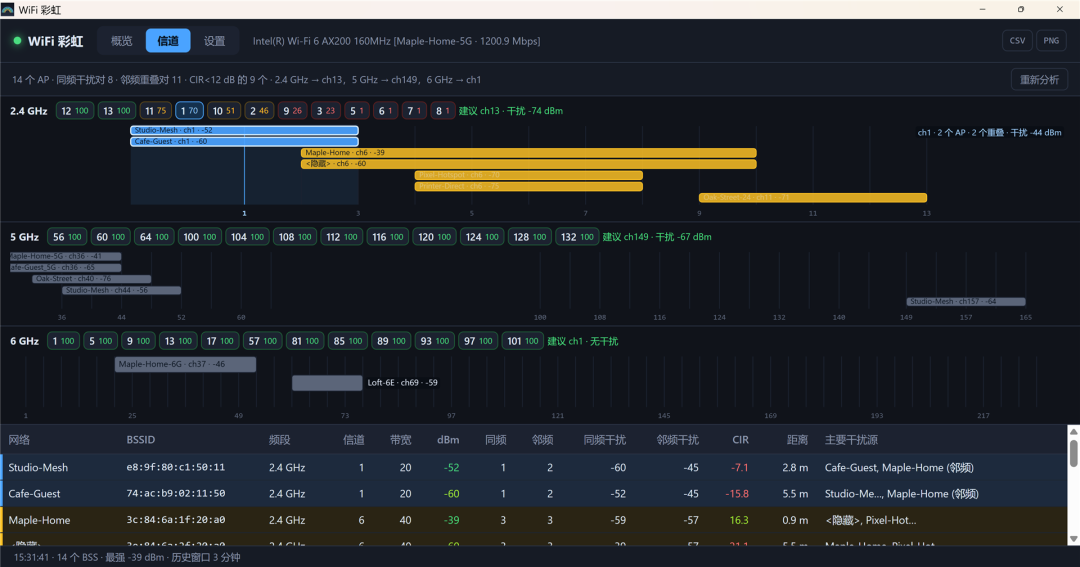Select 2.4 GHz channel chip 5
The height and width of the screenshot is (567, 1080).
click(x=357, y=111)
